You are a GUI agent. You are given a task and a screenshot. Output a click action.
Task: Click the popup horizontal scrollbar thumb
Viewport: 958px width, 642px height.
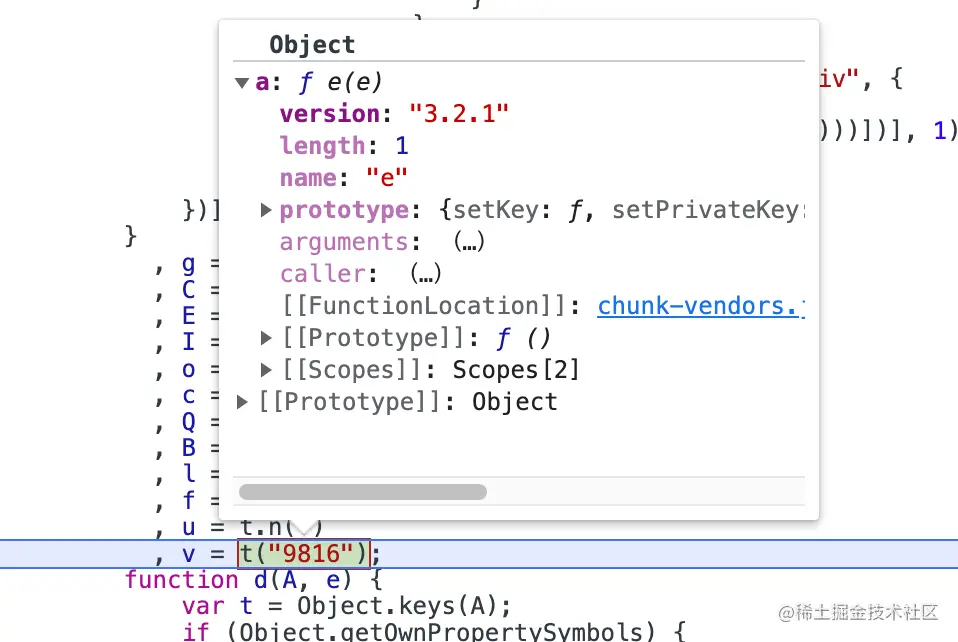tap(363, 492)
